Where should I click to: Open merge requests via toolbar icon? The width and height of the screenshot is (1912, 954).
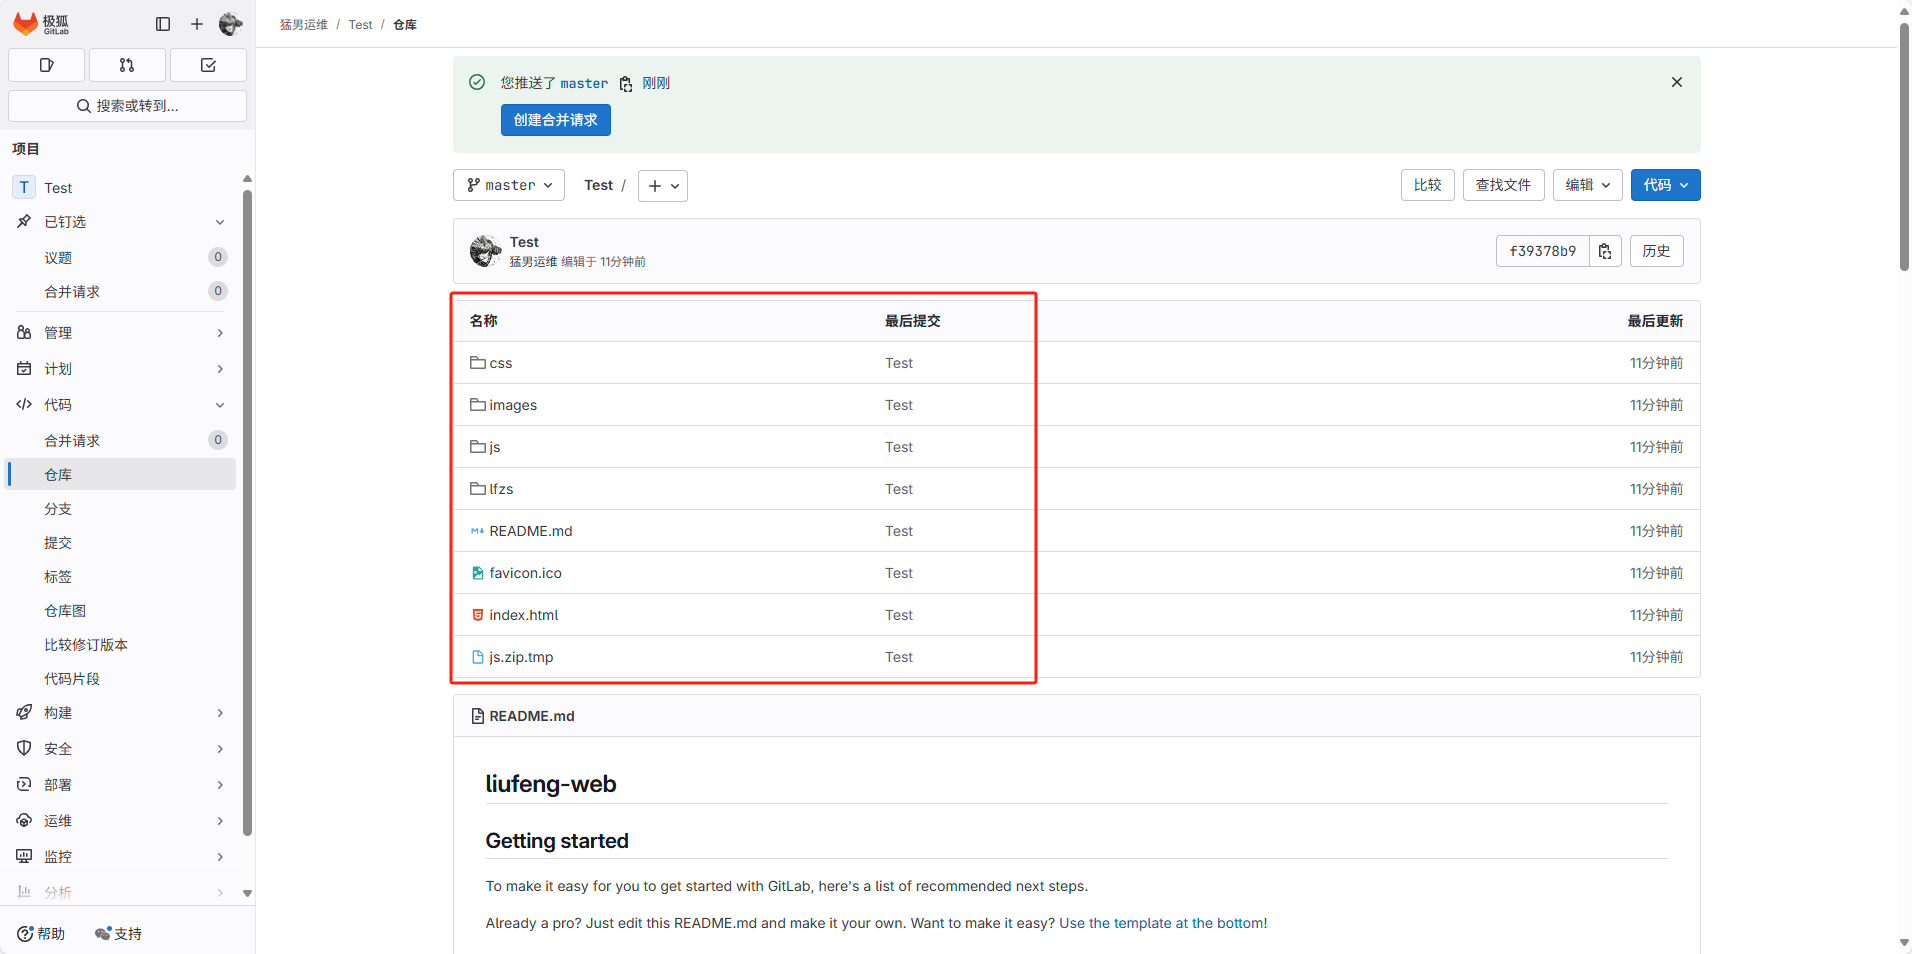pos(127,65)
